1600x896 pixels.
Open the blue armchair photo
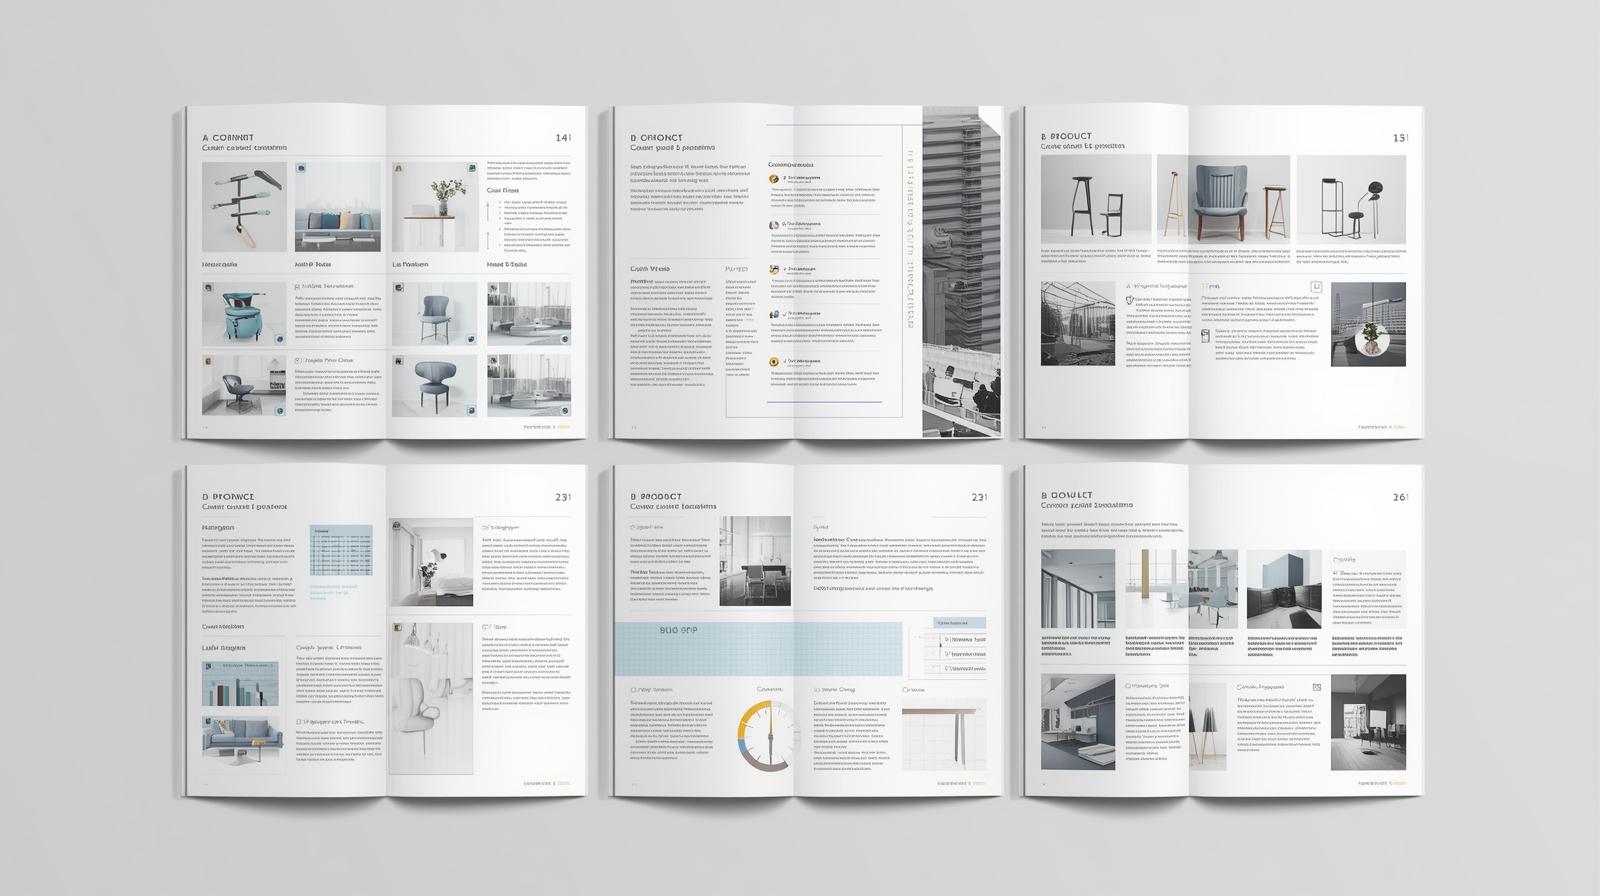click(1222, 198)
